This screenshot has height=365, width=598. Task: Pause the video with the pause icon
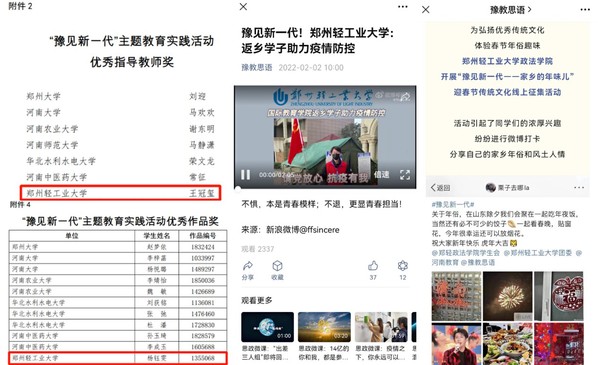point(245,175)
